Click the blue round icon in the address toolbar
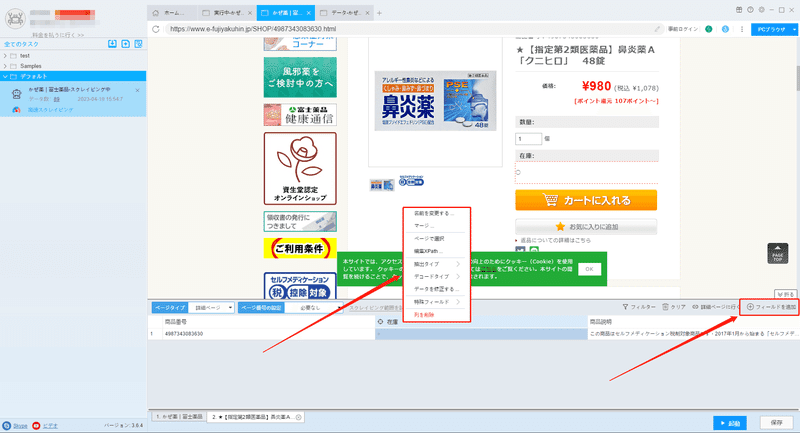The height and width of the screenshot is (433, 800). (725, 29)
